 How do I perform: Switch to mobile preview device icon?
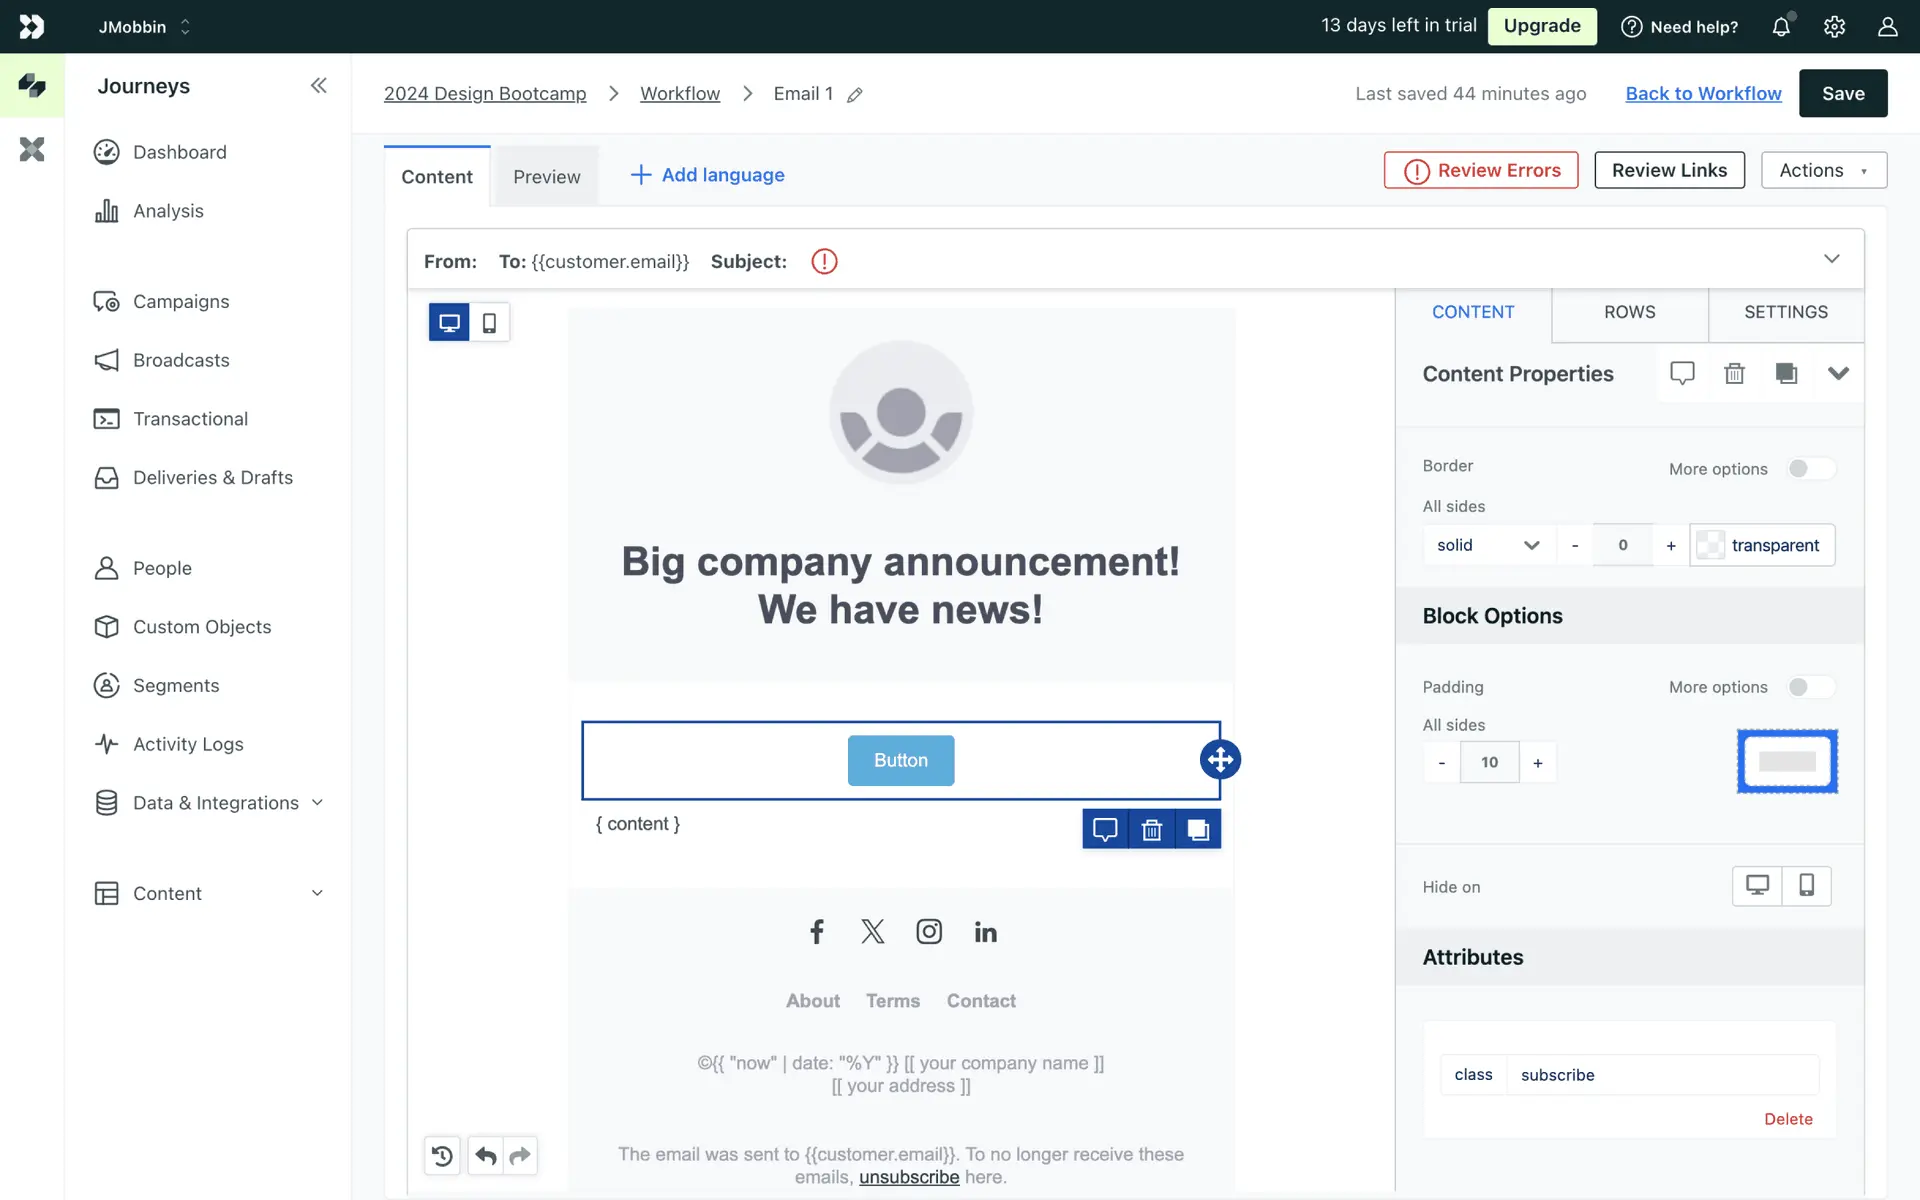point(489,323)
